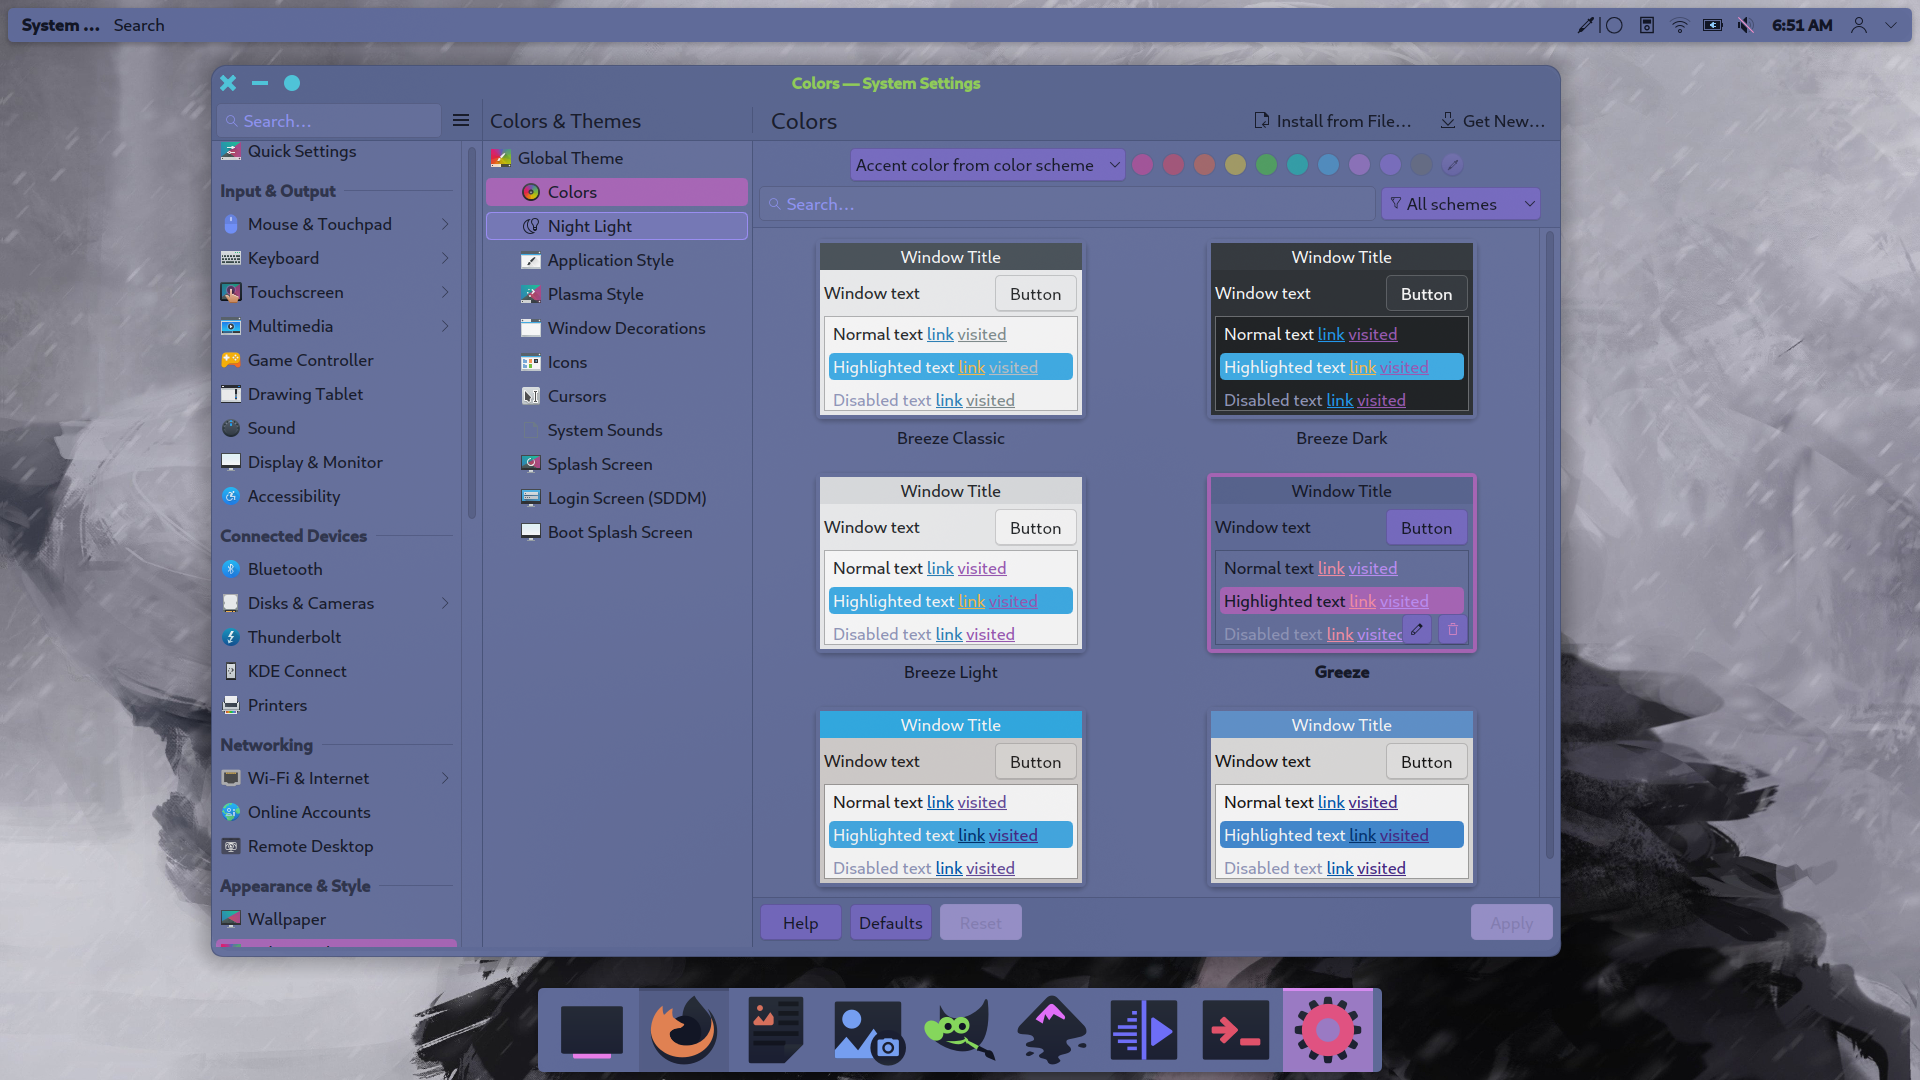This screenshot has width=1920, height=1080.
Task: Expand the Mouse & Touchpad arrow
Action: [x=445, y=224]
